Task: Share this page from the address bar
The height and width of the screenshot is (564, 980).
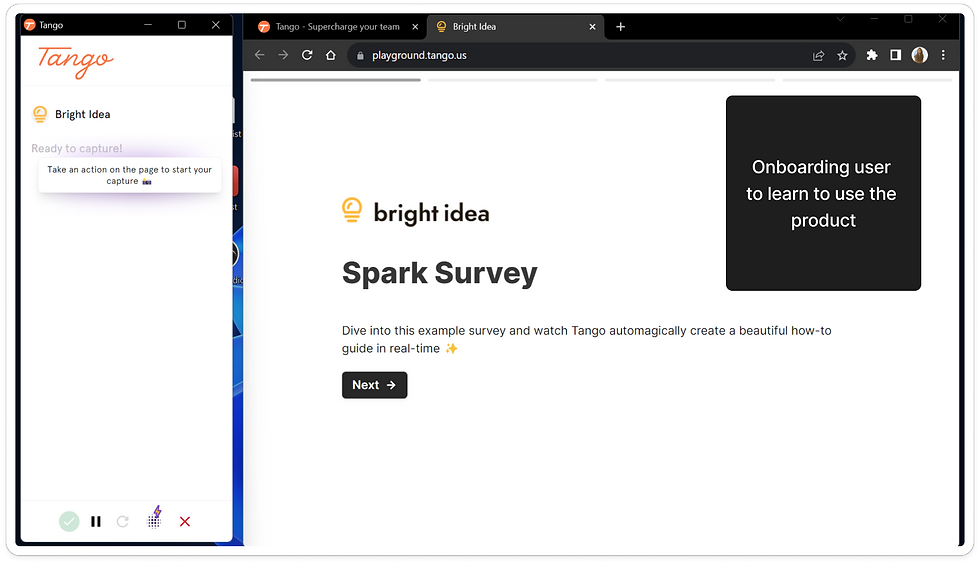Action: point(819,56)
